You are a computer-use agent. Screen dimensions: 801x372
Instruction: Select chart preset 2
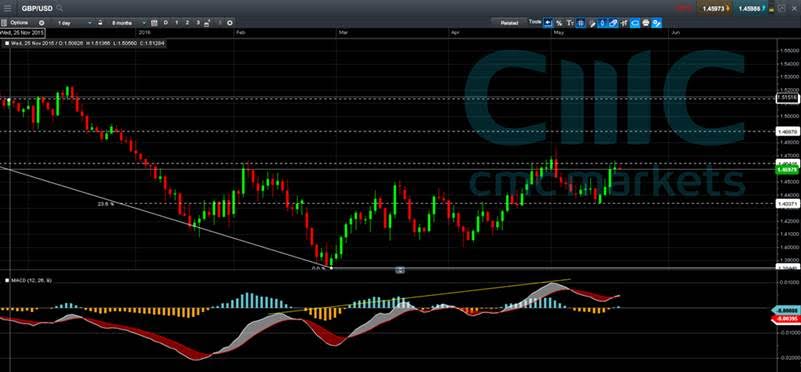[x=187, y=23]
